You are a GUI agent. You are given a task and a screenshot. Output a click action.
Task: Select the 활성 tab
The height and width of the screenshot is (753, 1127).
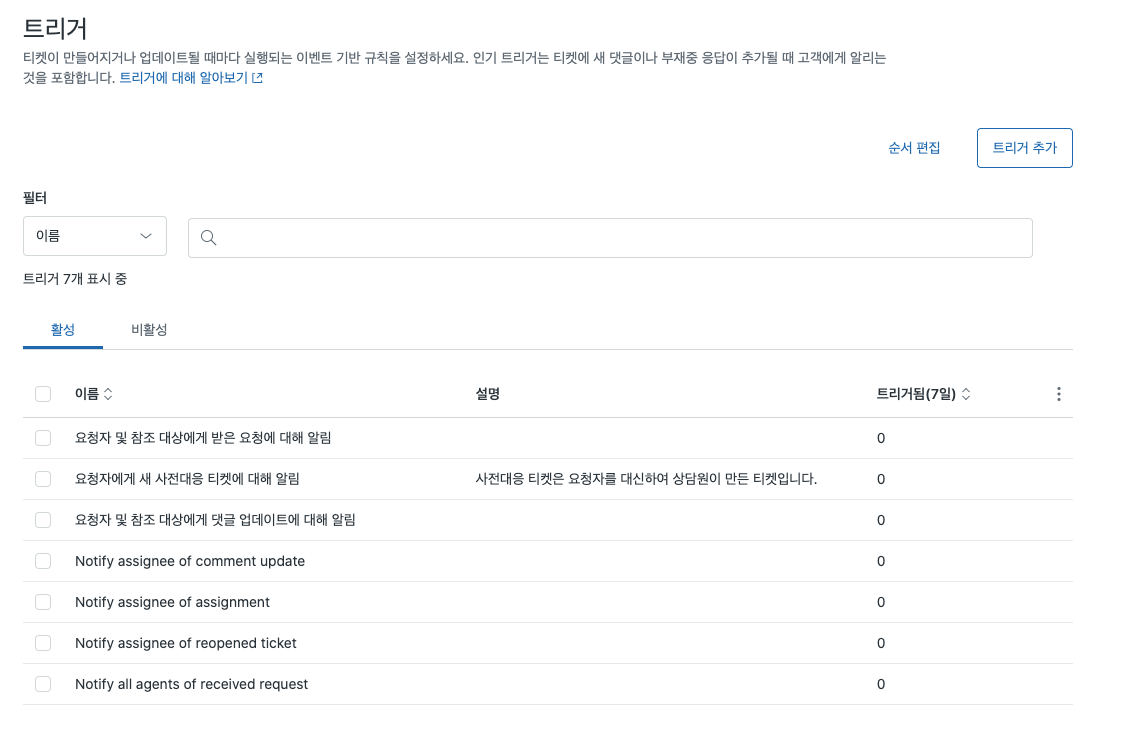[x=63, y=330]
